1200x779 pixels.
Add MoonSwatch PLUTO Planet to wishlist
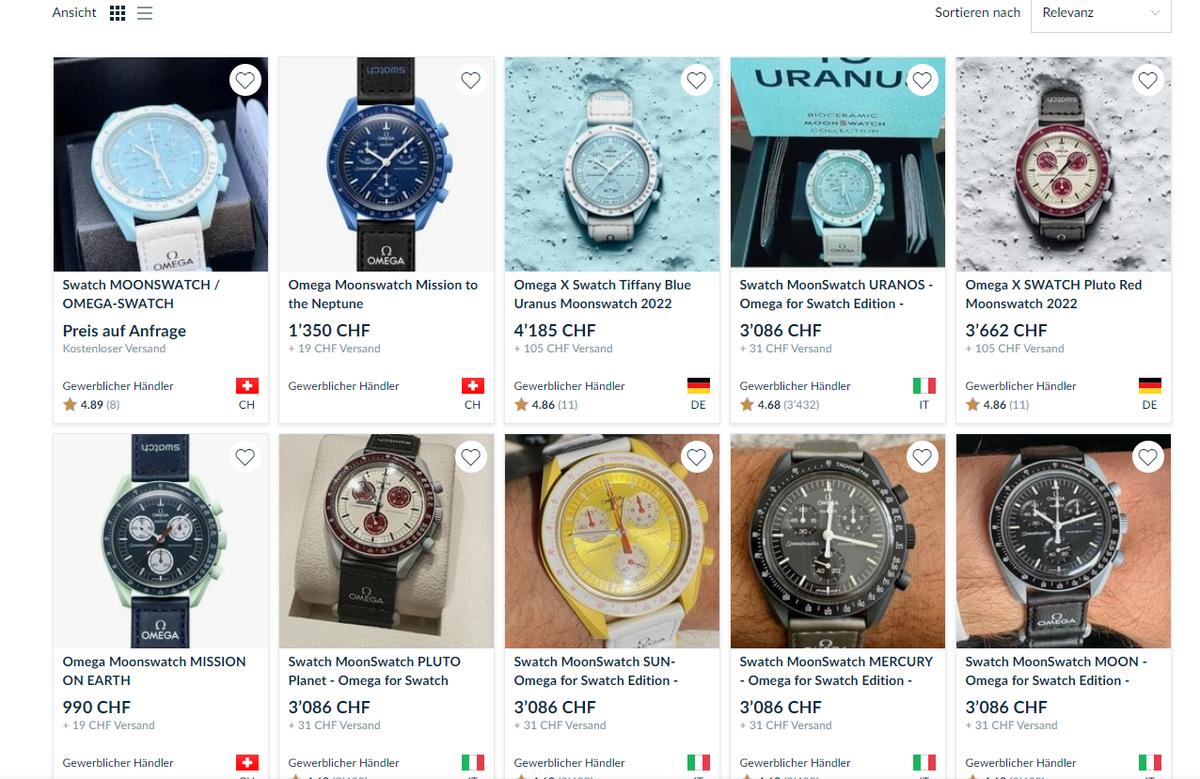(471, 457)
